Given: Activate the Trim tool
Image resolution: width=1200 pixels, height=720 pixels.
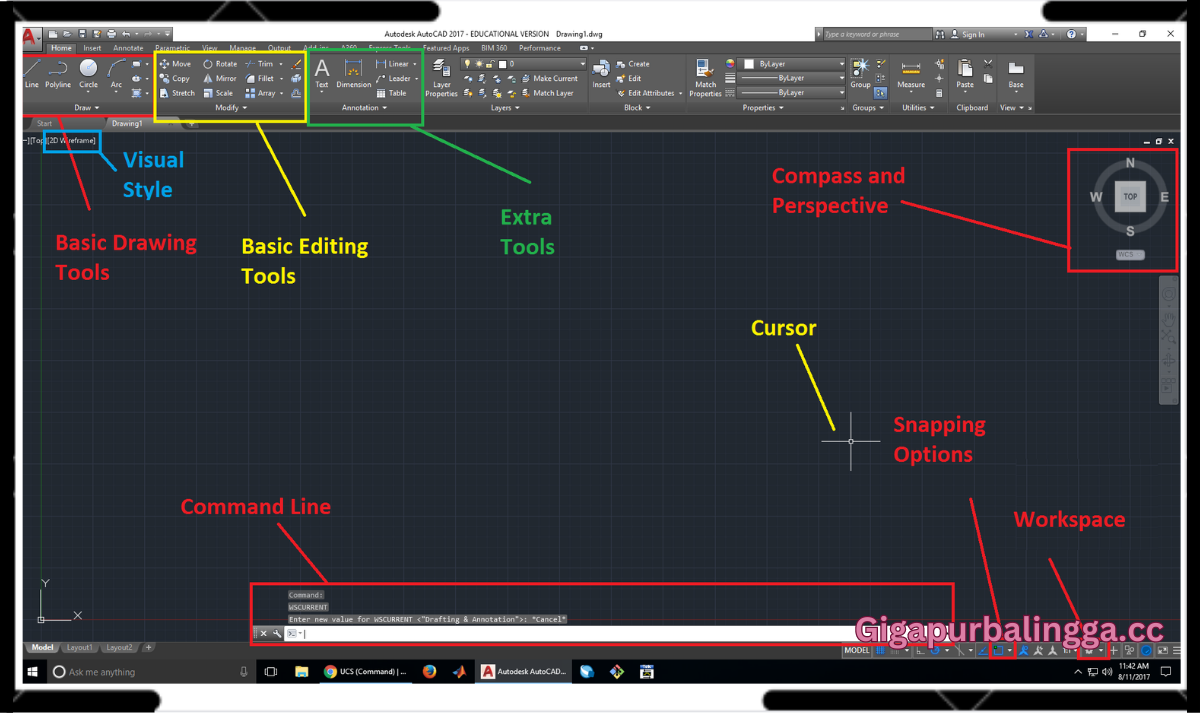Looking at the screenshot, I should (259, 64).
